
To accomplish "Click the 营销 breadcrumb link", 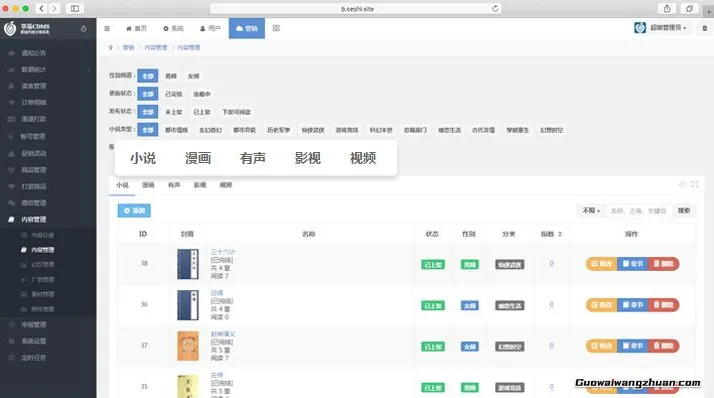I will pyautogui.click(x=129, y=47).
